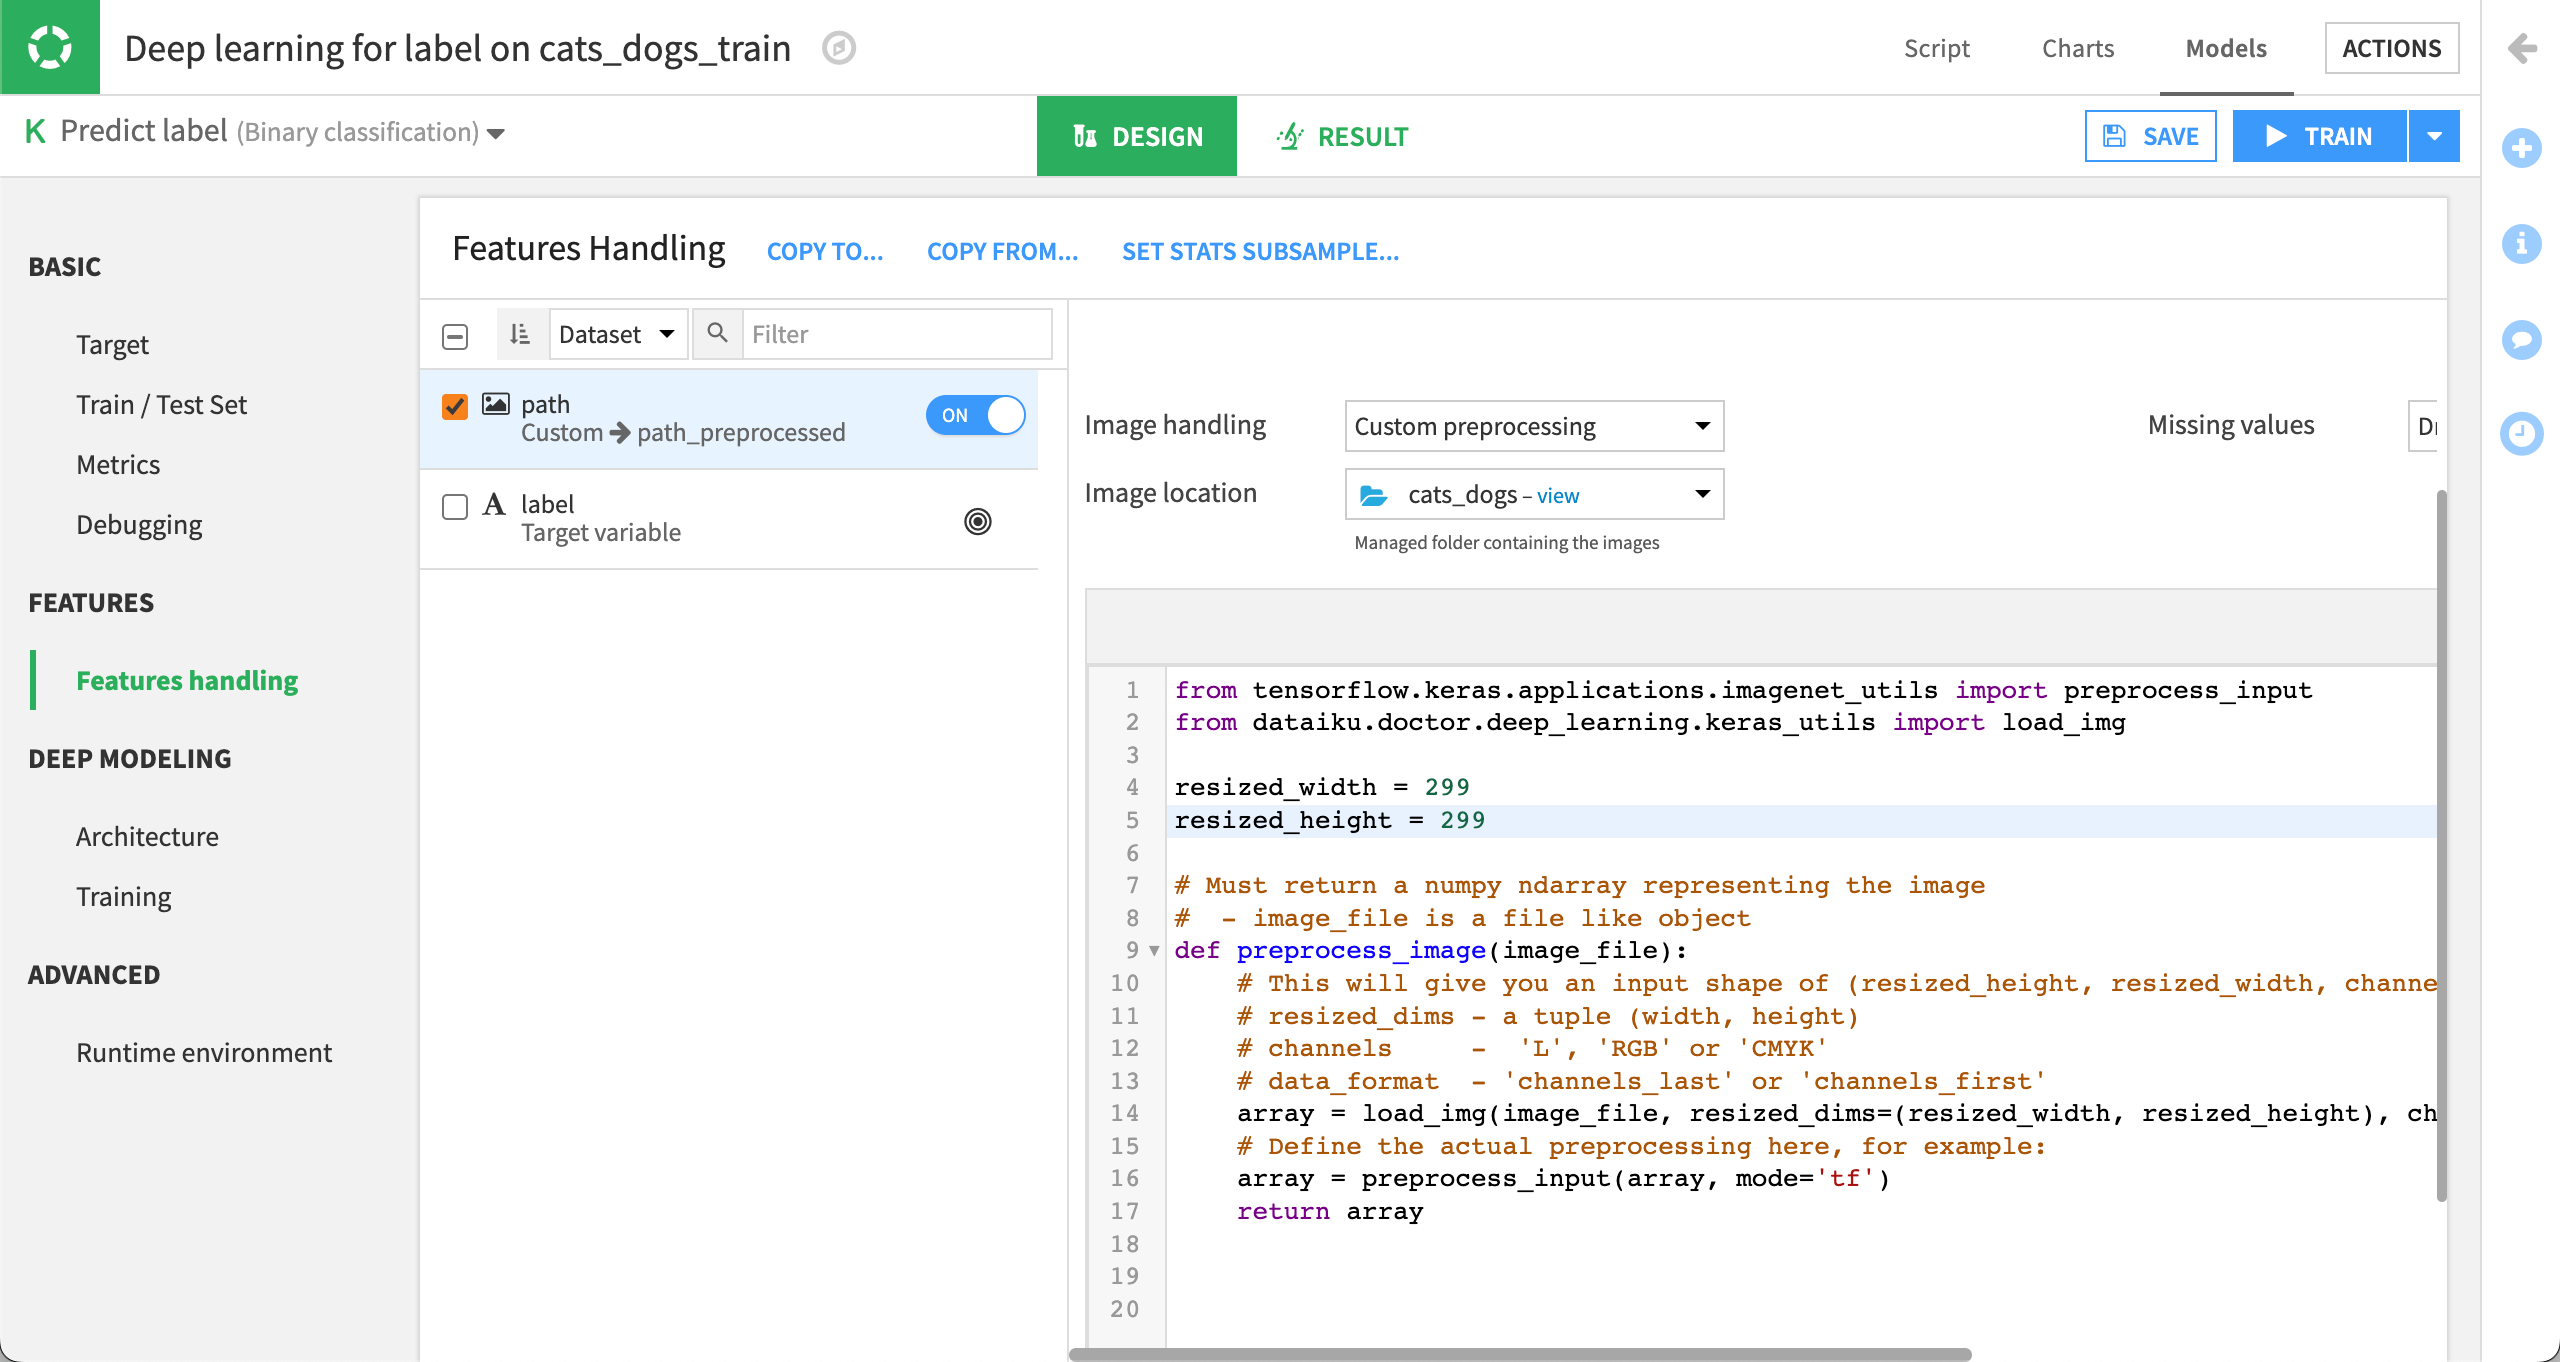
Task: Click the plus icon in the right sidebar
Action: click(x=2523, y=148)
